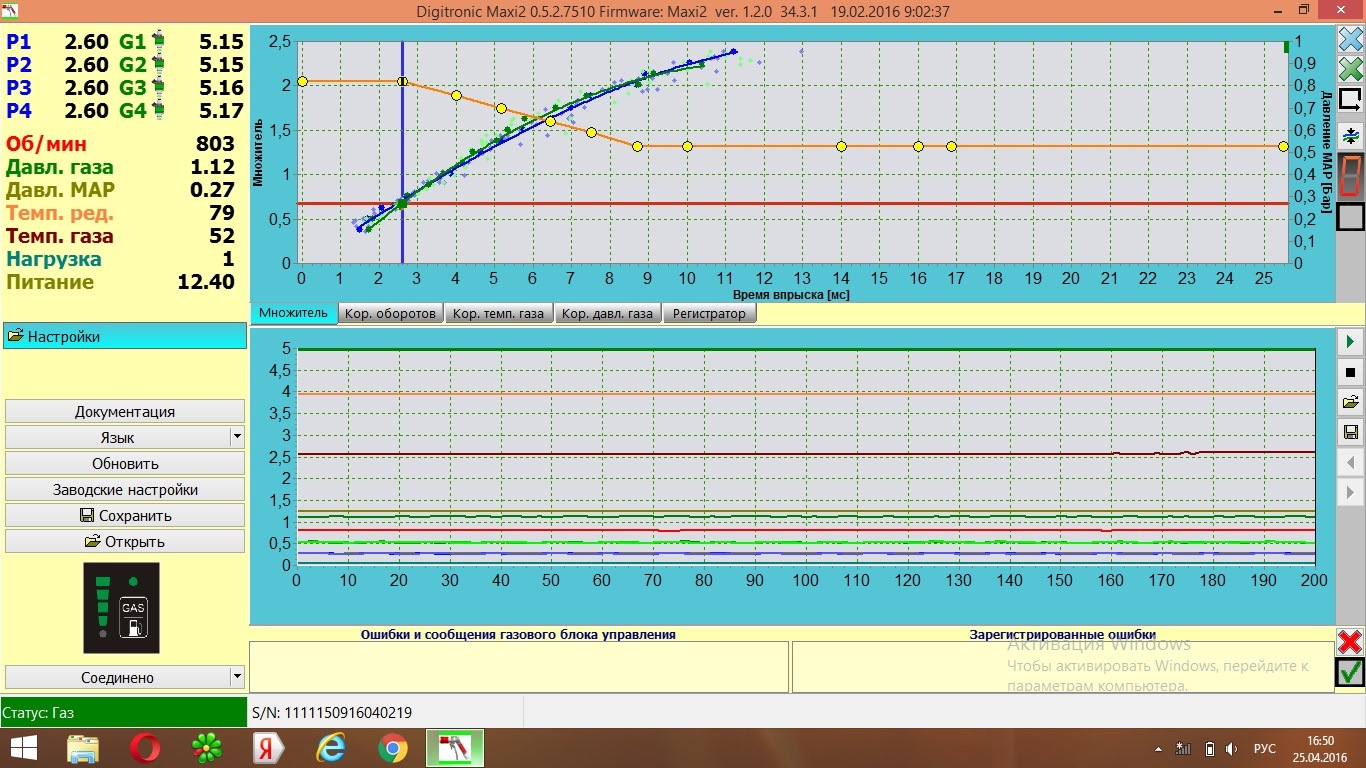
Task: Save recorder log with floppy disk icon
Action: [1350, 432]
